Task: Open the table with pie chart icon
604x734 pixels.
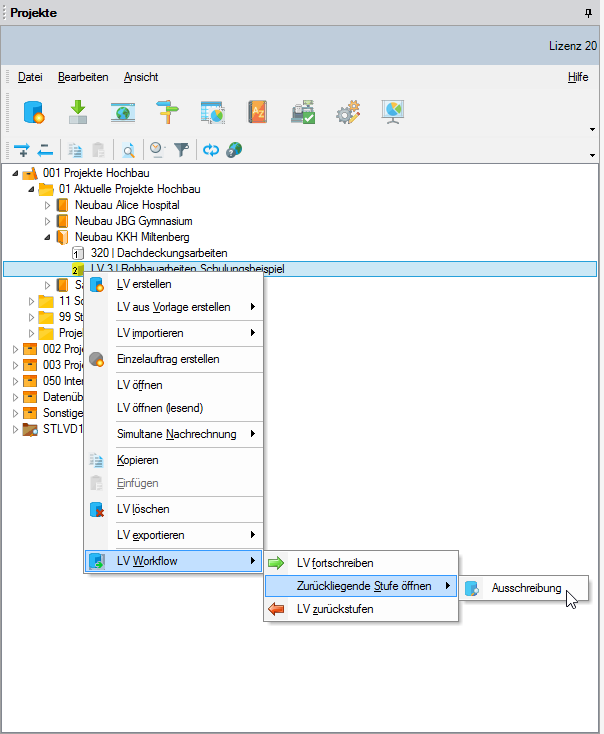Action: click(213, 112)
